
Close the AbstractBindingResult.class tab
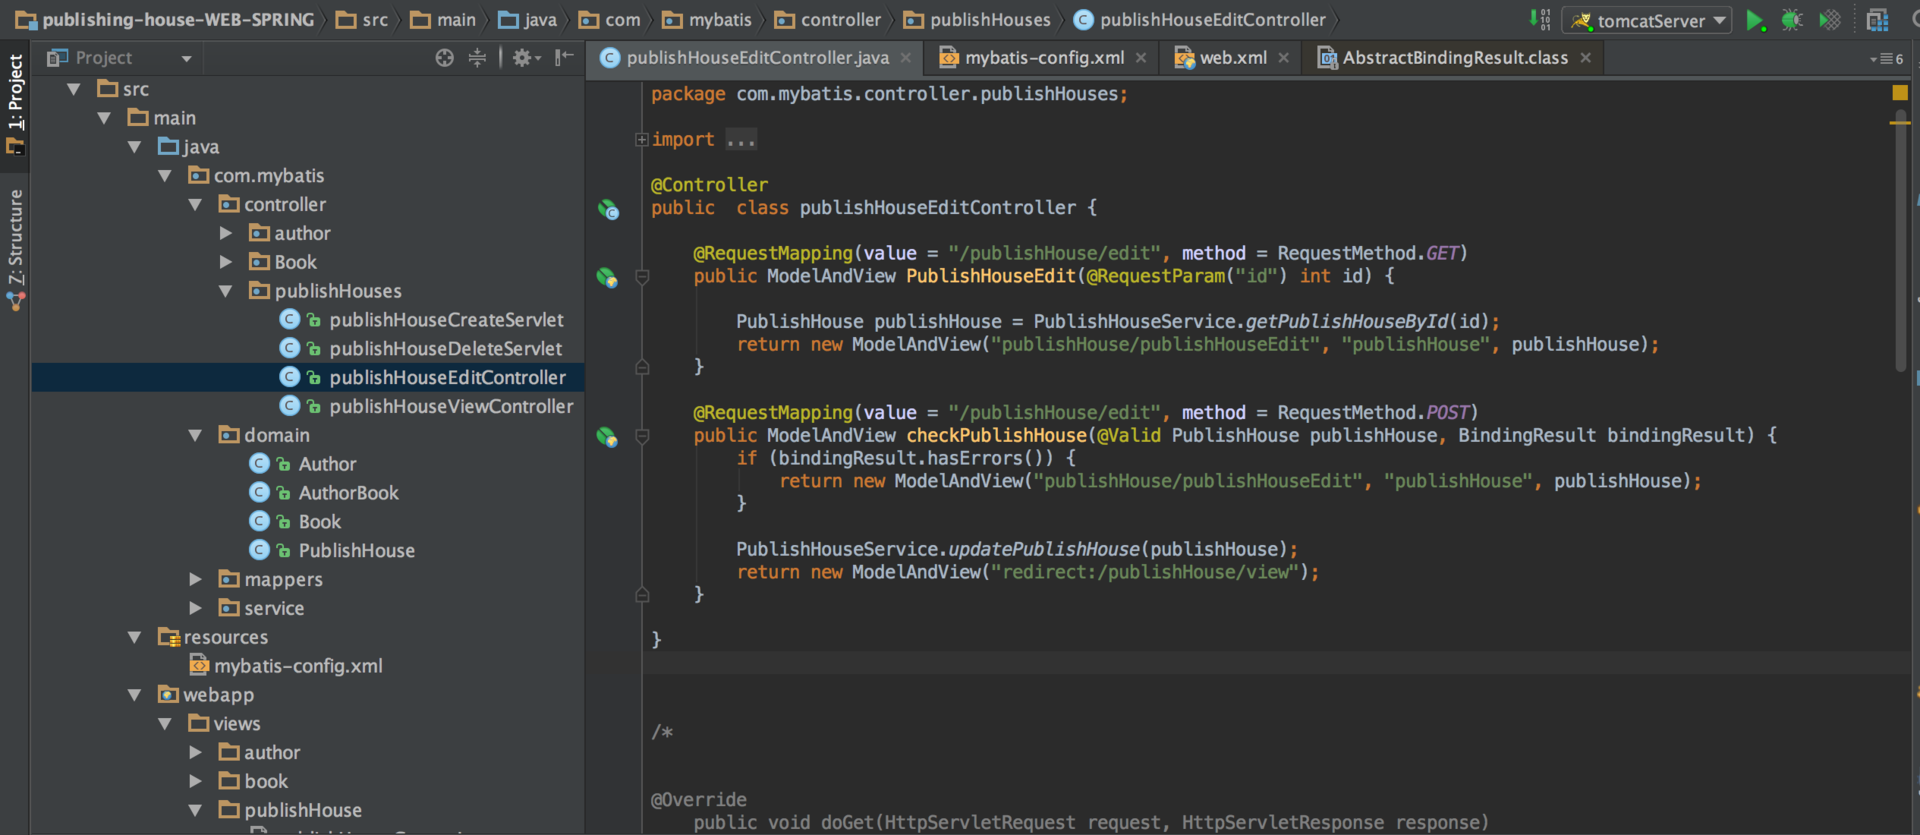coord(1586,58)
